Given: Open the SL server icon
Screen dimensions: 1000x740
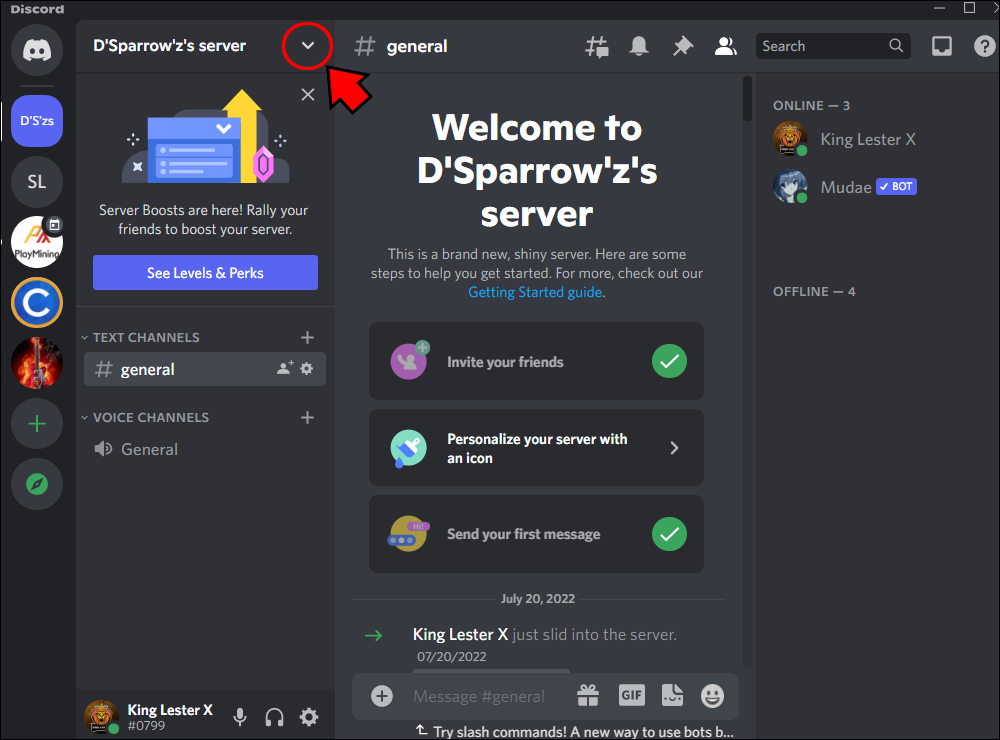Looking at the screenshot, I should pyautogui.click(x=37, y=182).
